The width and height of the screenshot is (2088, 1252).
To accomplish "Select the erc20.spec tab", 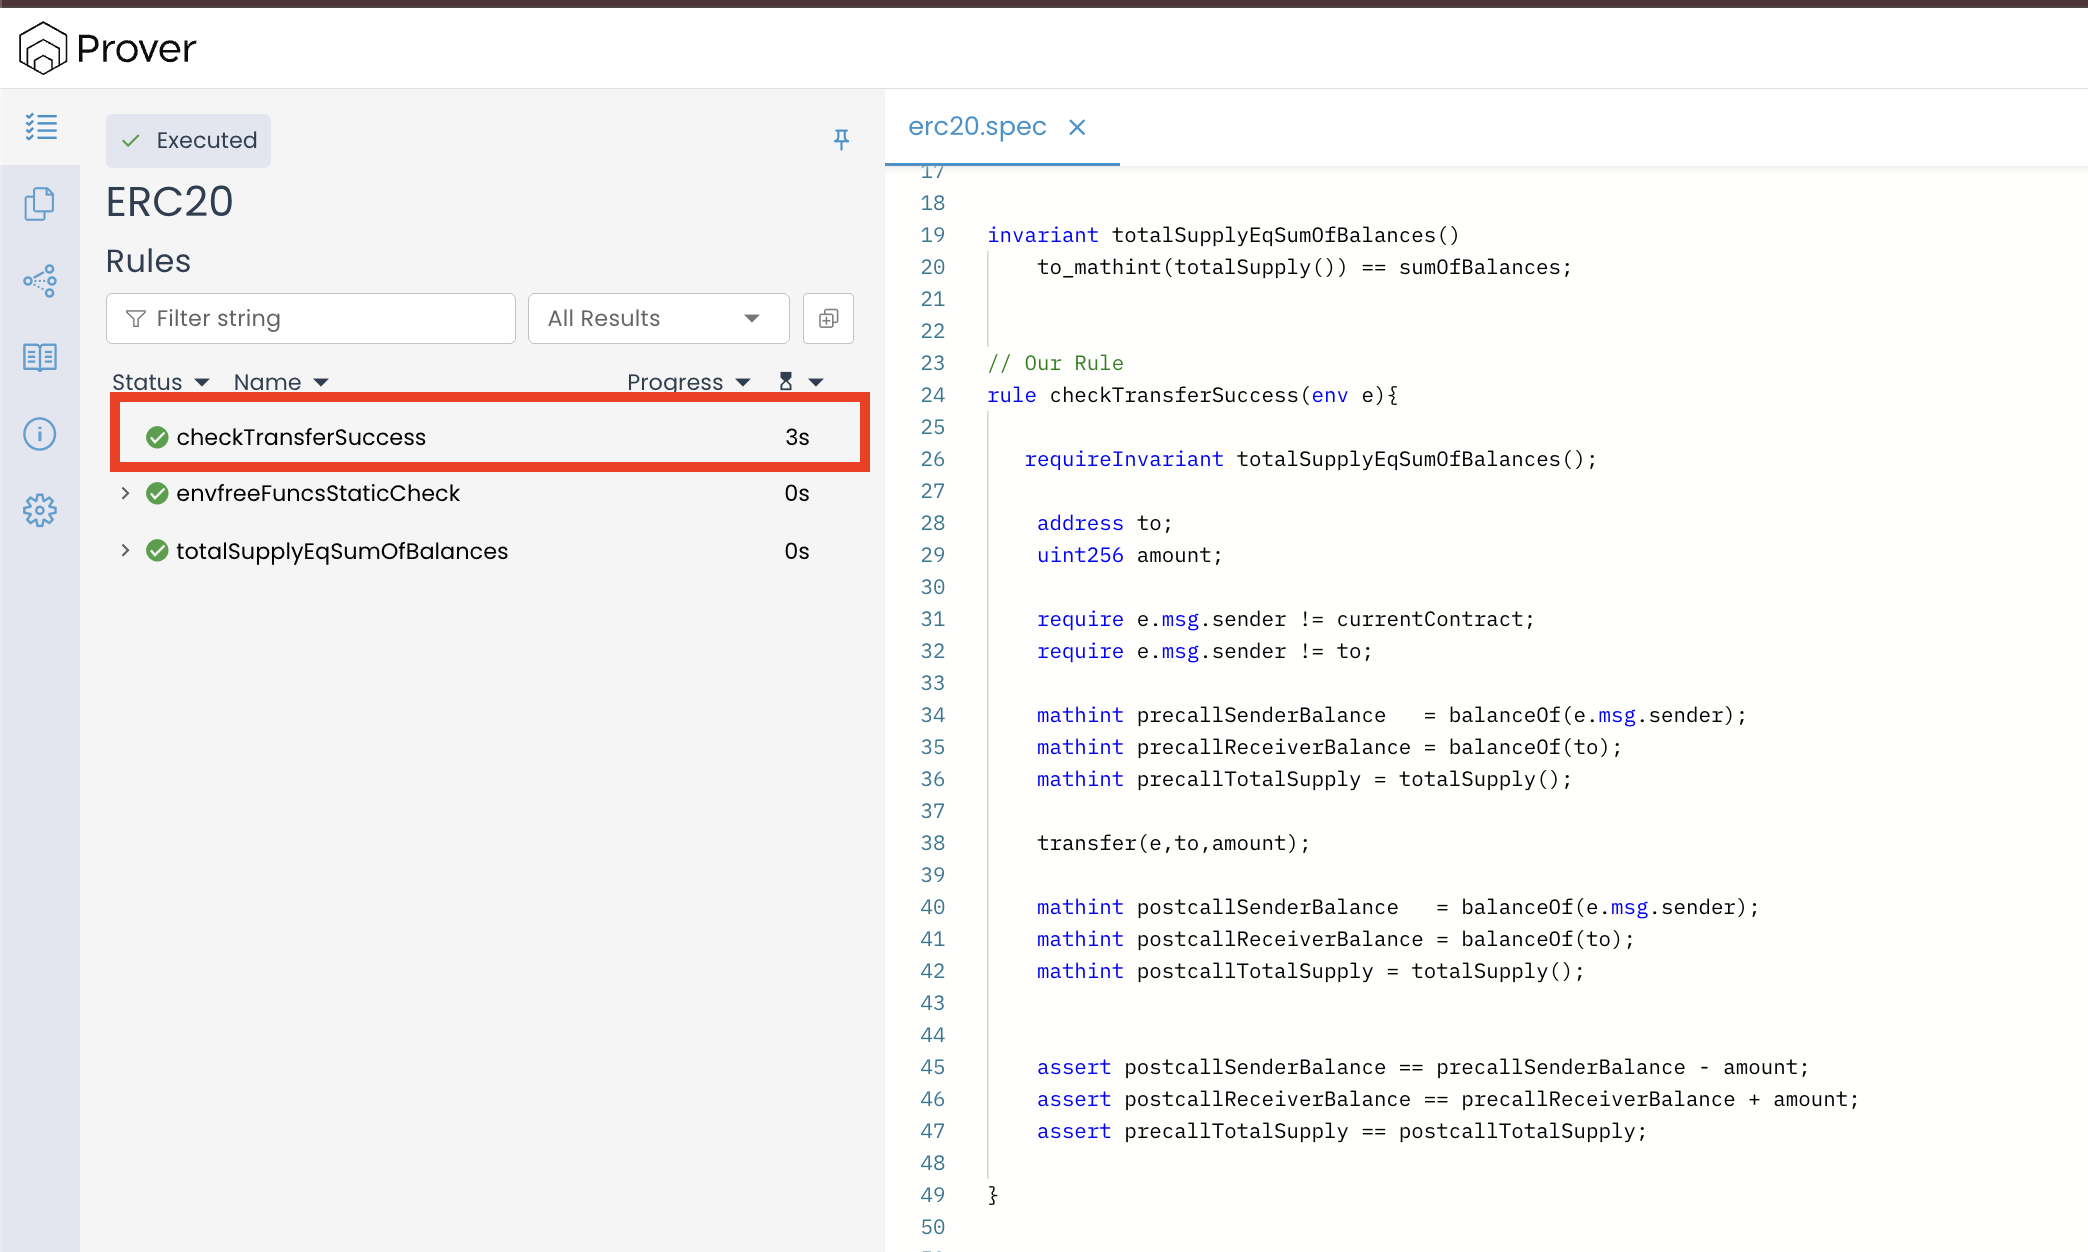I will click(977, 127).
